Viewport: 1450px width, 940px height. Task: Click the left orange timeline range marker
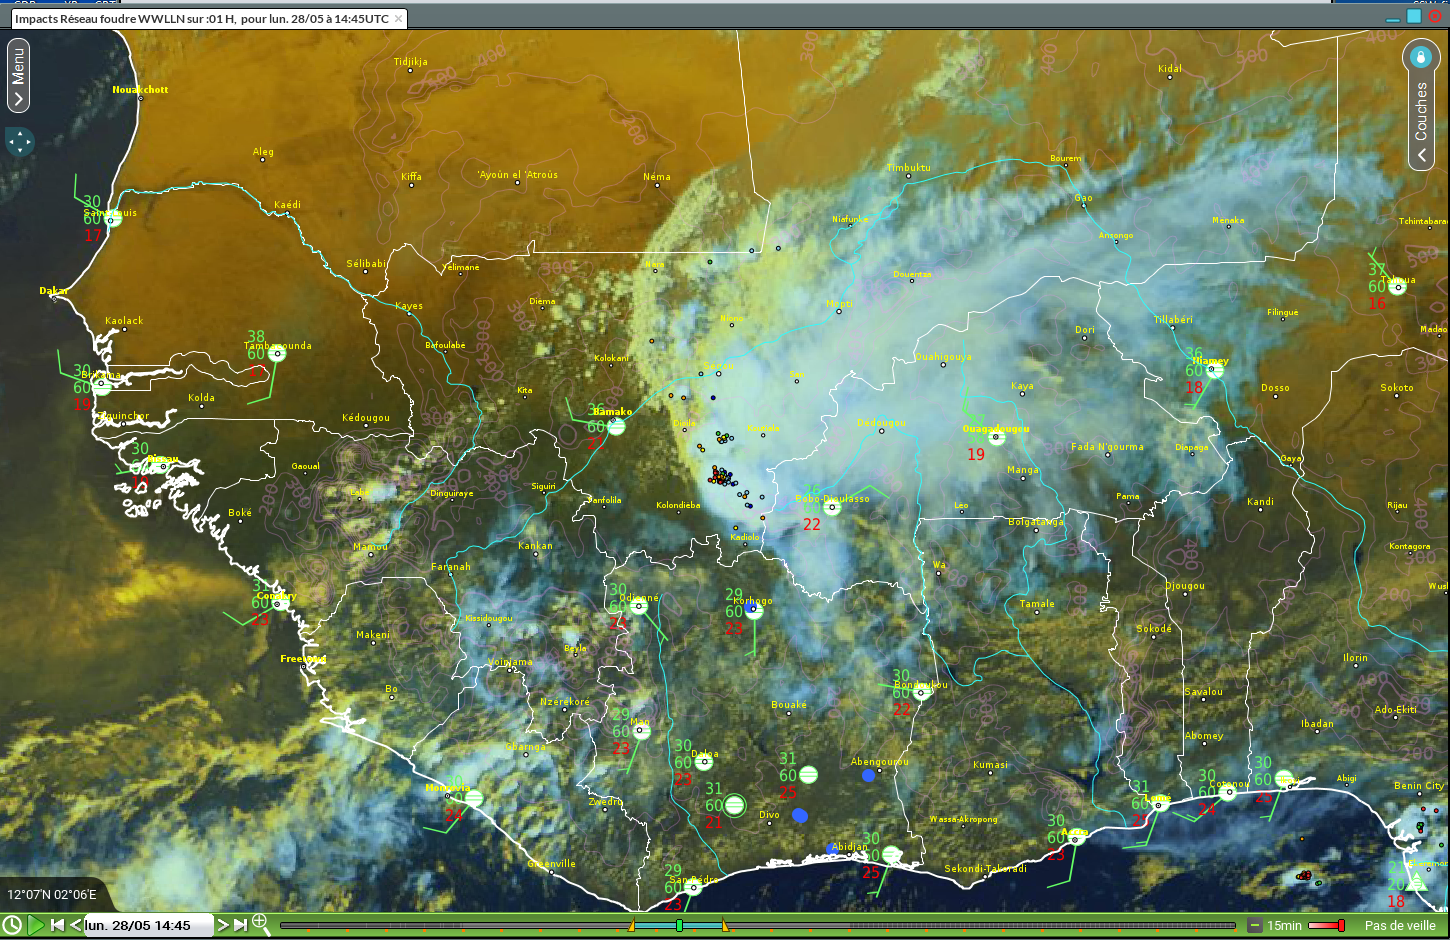pyautogui.click(x=631, y=925)
